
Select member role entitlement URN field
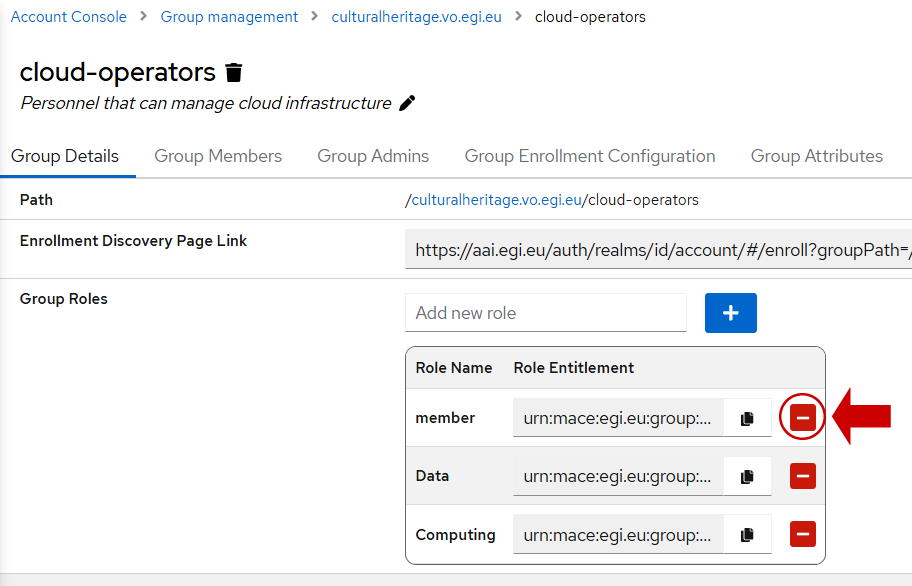click(x=618, y=418)
